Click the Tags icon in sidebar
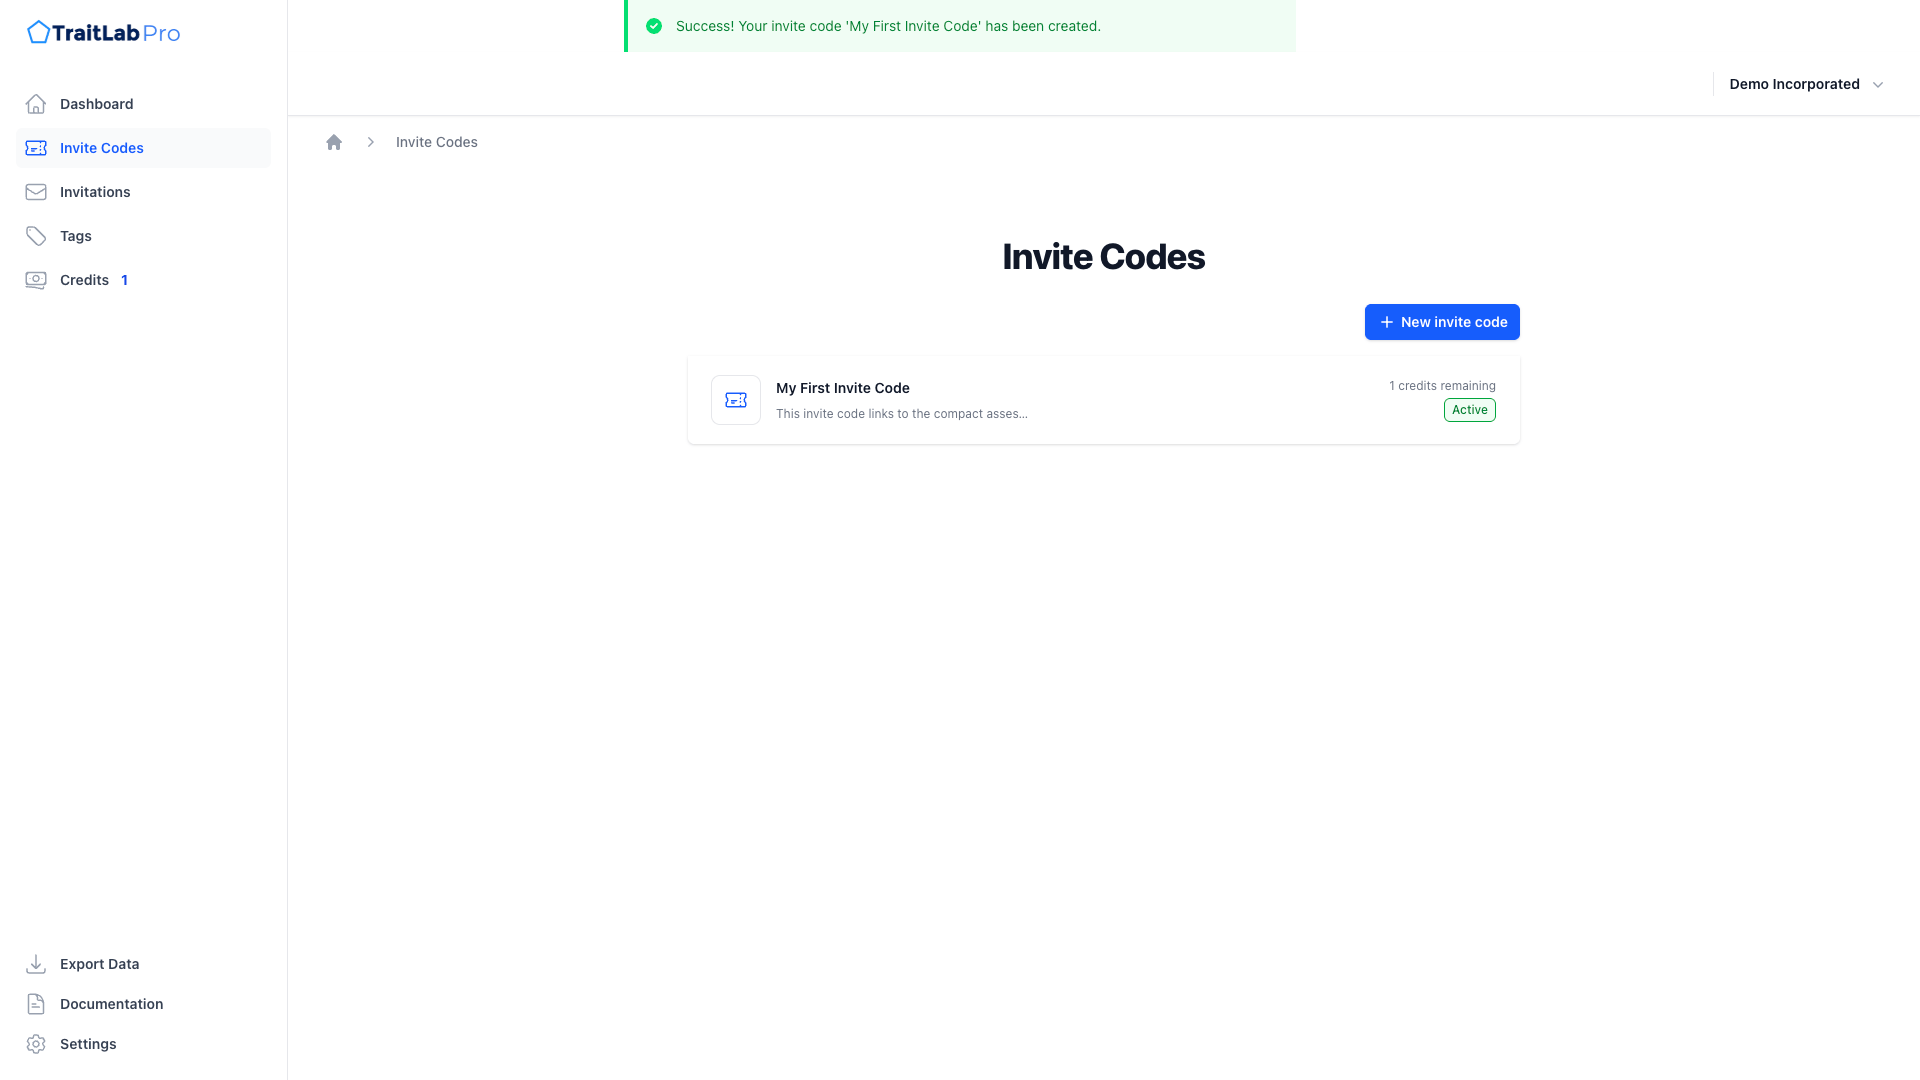Viewport: 1920px width, 1080px height. pos(36,236)
